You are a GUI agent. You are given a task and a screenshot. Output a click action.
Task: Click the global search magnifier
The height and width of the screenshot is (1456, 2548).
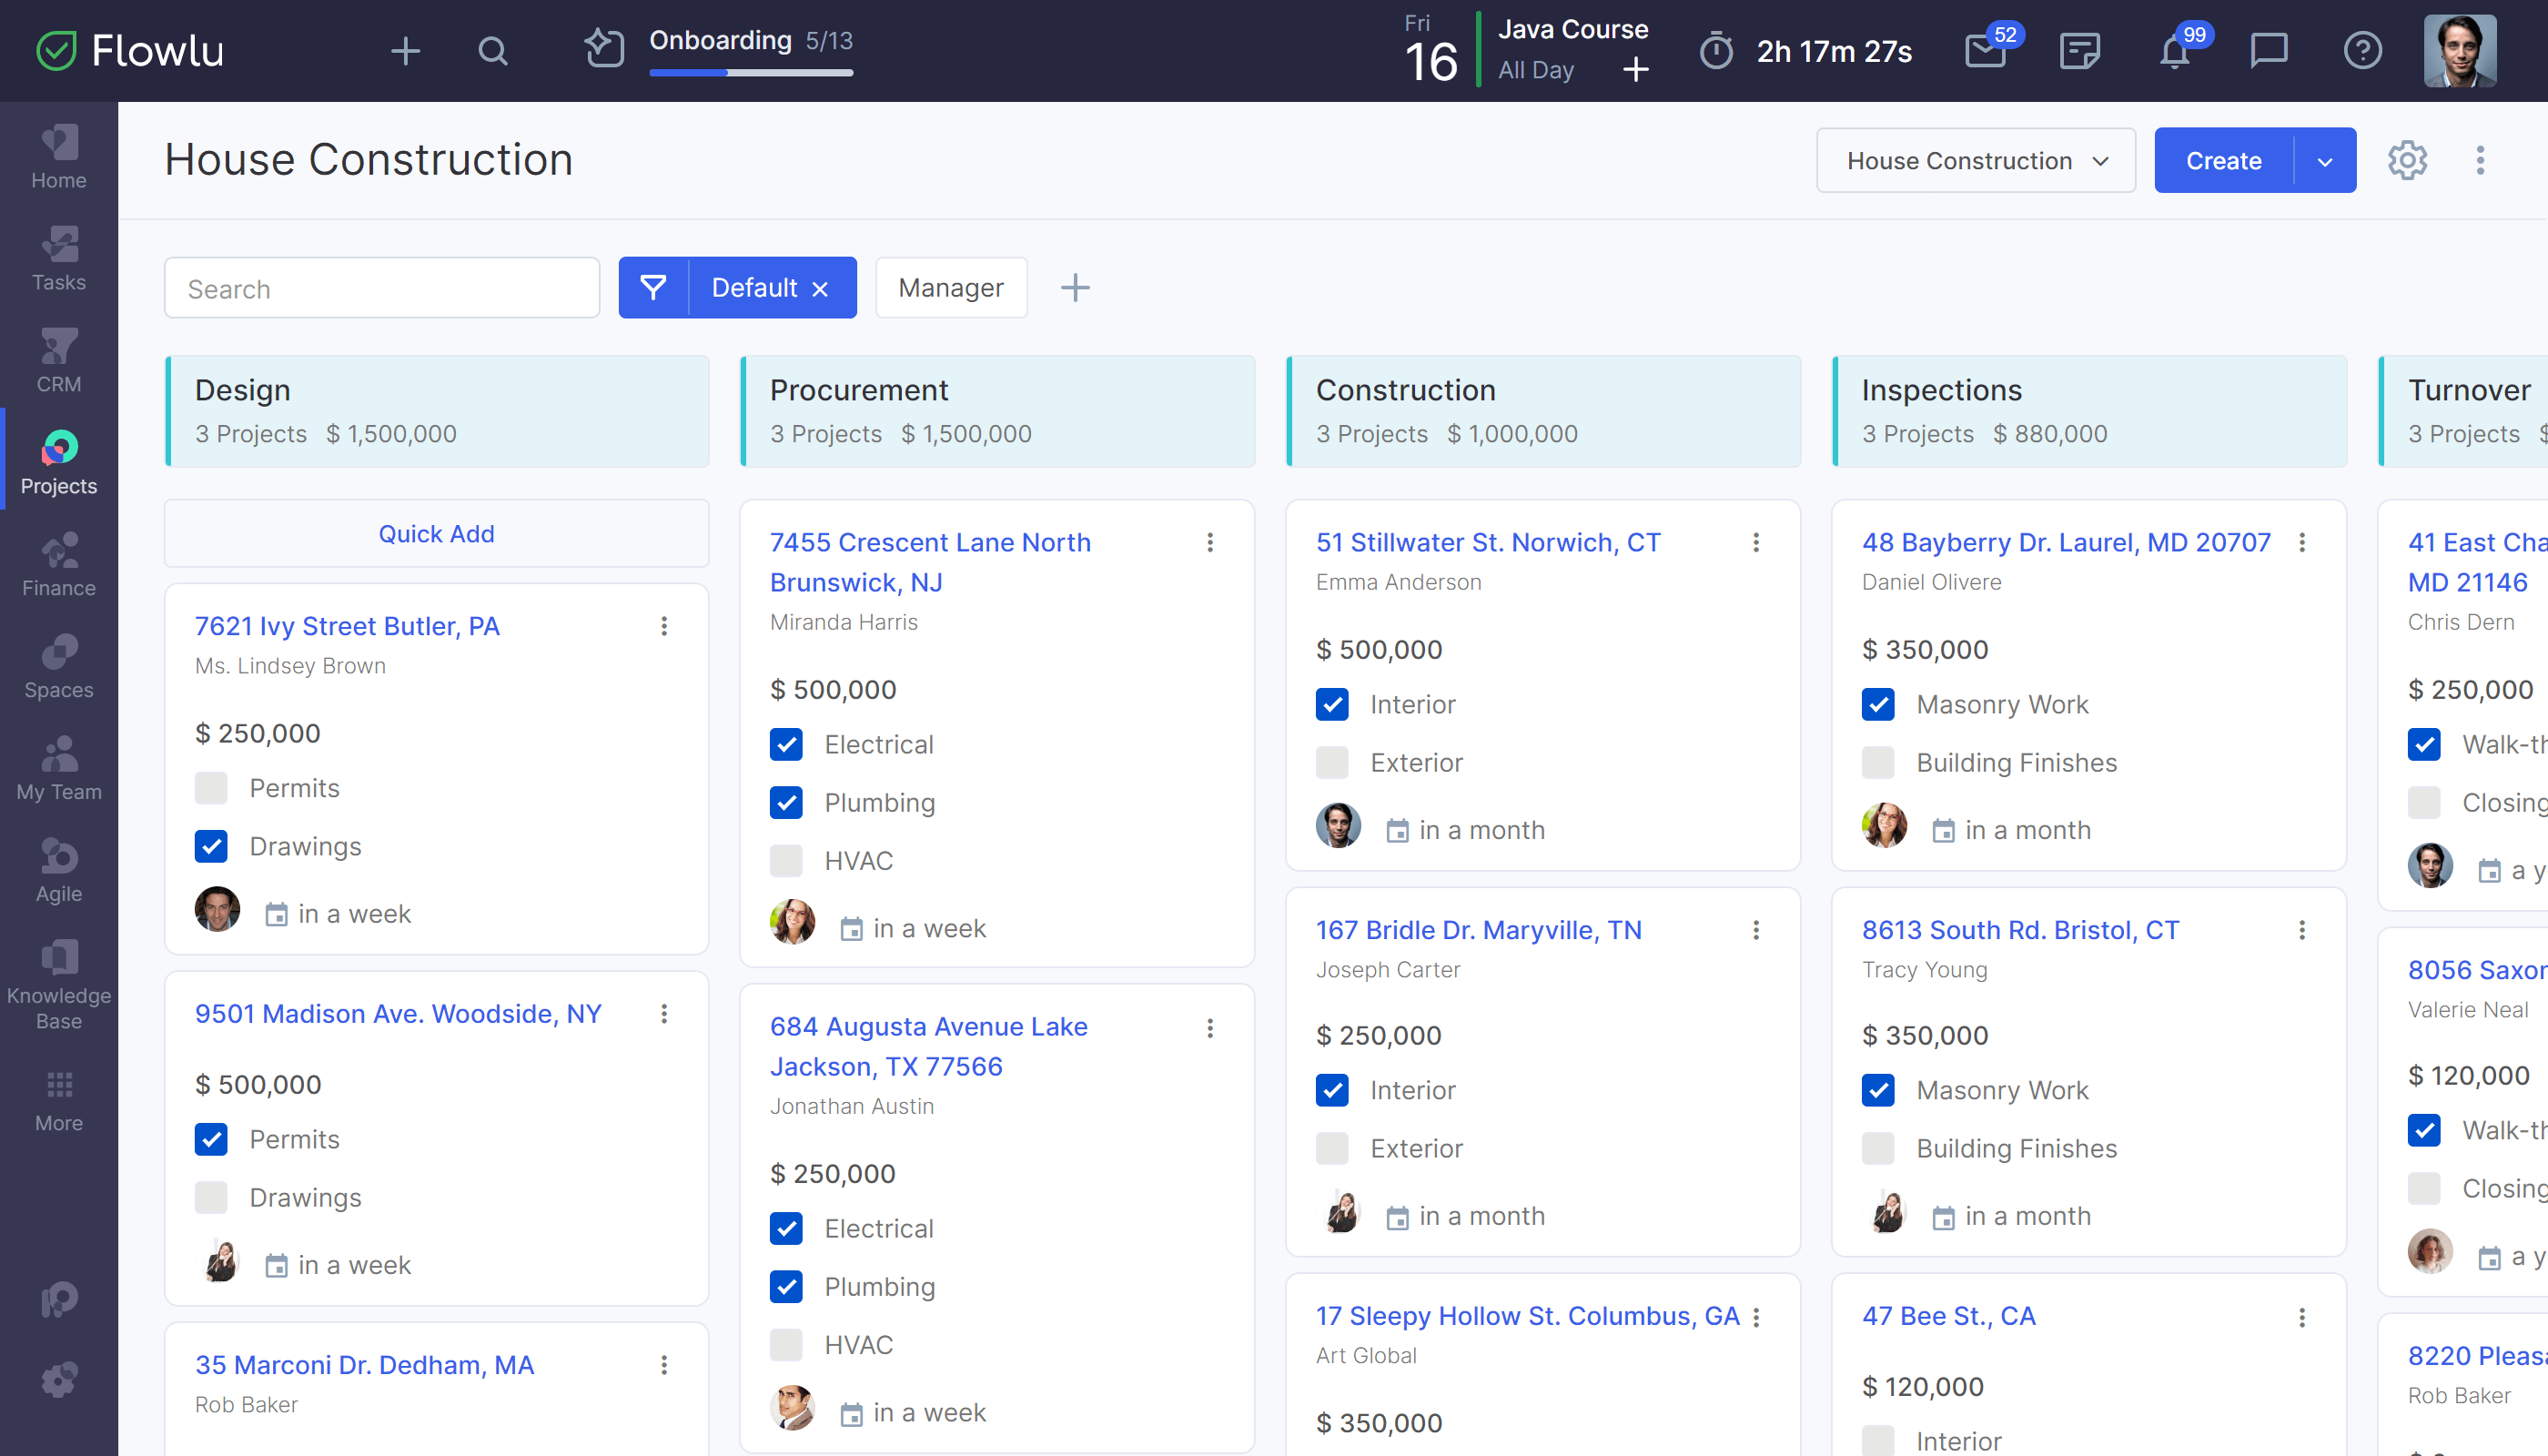coord(493,51)
